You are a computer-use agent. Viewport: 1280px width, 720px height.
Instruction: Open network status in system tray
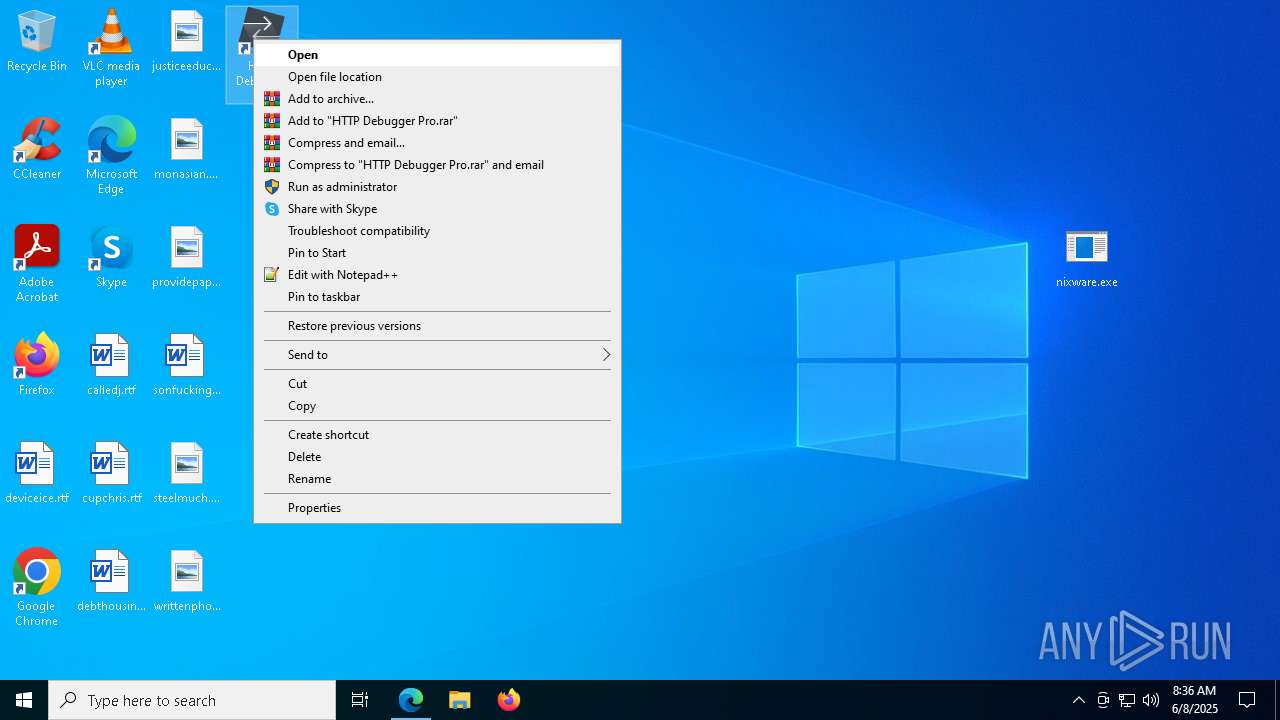(x=1127, y=700)
